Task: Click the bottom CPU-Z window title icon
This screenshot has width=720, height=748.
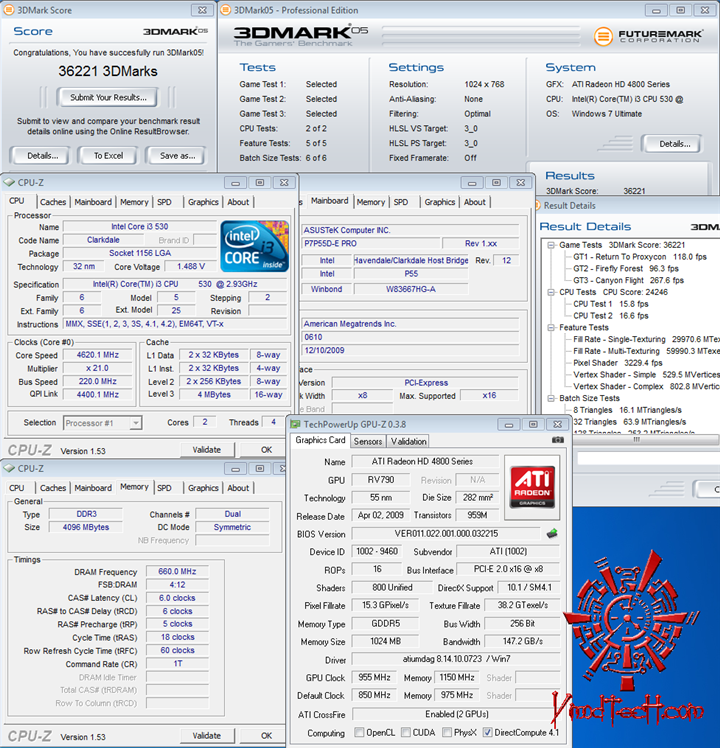Action: coord(9,468)
